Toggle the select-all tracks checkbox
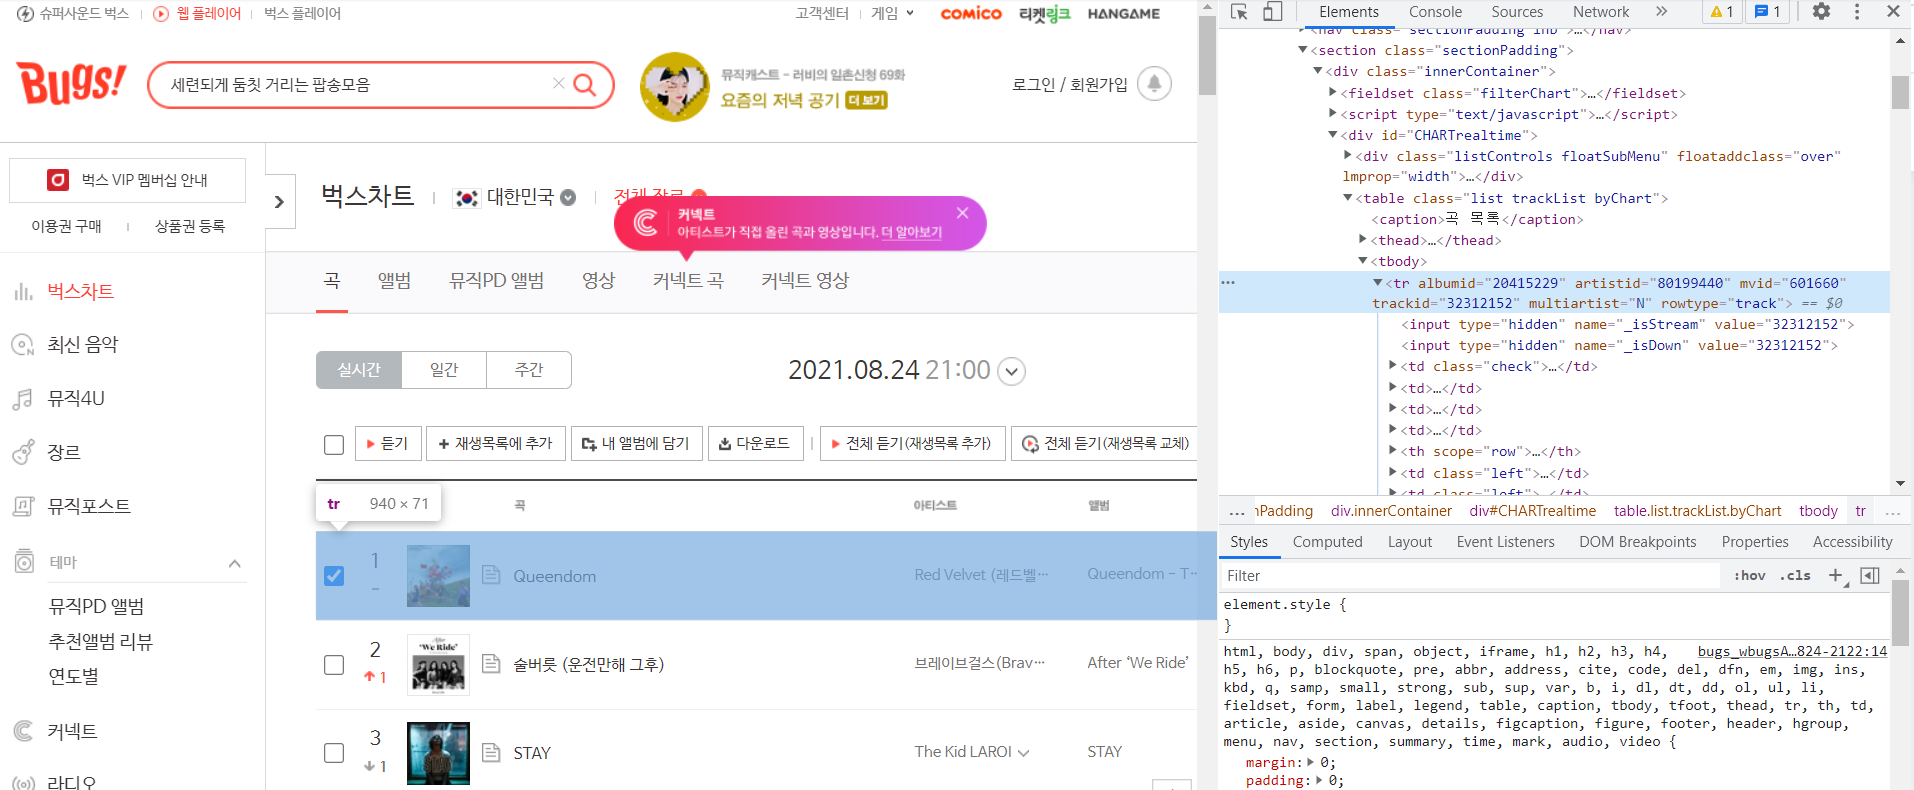1914x790 pixels. coord(334,444)
